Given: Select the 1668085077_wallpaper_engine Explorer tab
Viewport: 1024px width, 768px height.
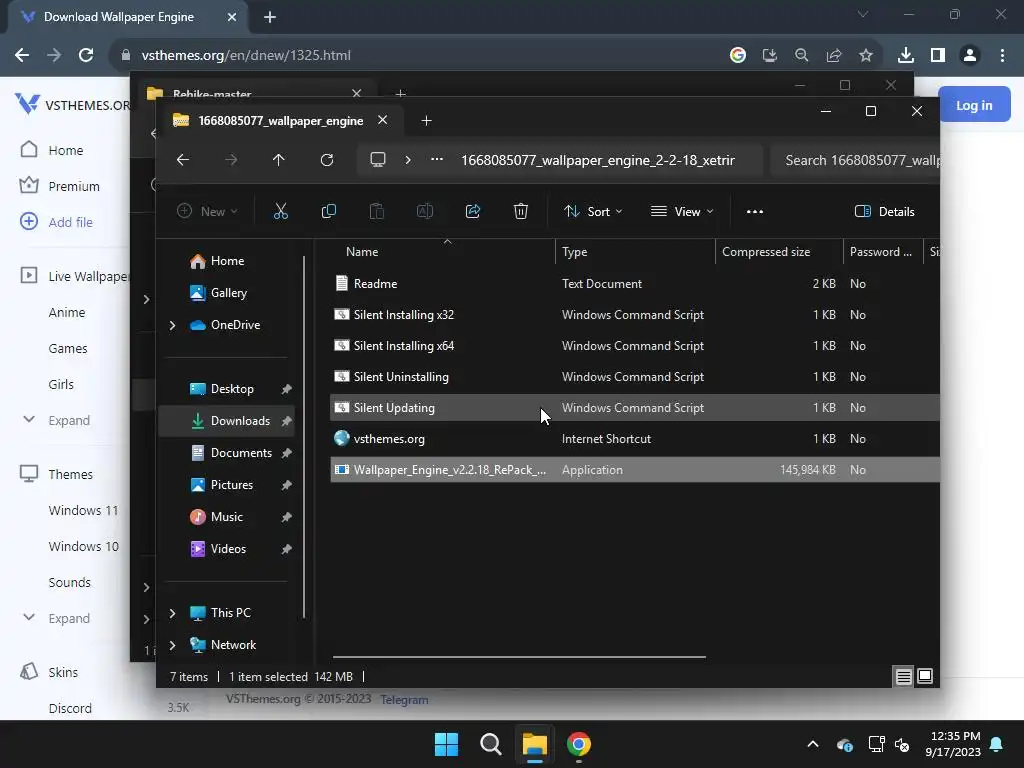Looking at the screenshot, I should (281, 120).
